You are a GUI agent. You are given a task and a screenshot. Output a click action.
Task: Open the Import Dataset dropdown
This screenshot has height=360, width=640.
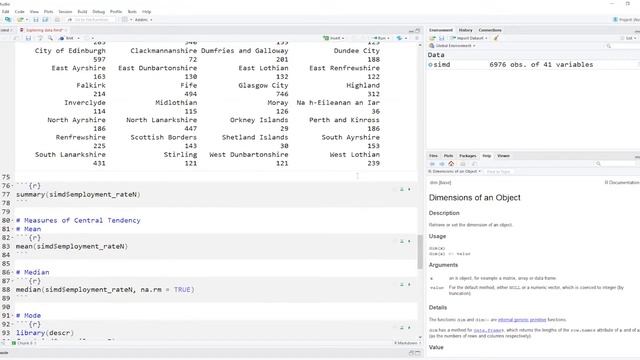pos(469,38)
